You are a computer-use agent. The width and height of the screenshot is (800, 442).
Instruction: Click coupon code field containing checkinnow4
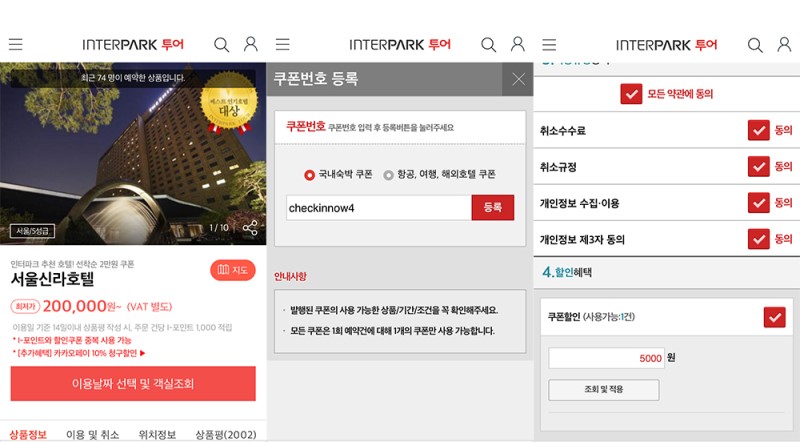click(x=379, y=208)
